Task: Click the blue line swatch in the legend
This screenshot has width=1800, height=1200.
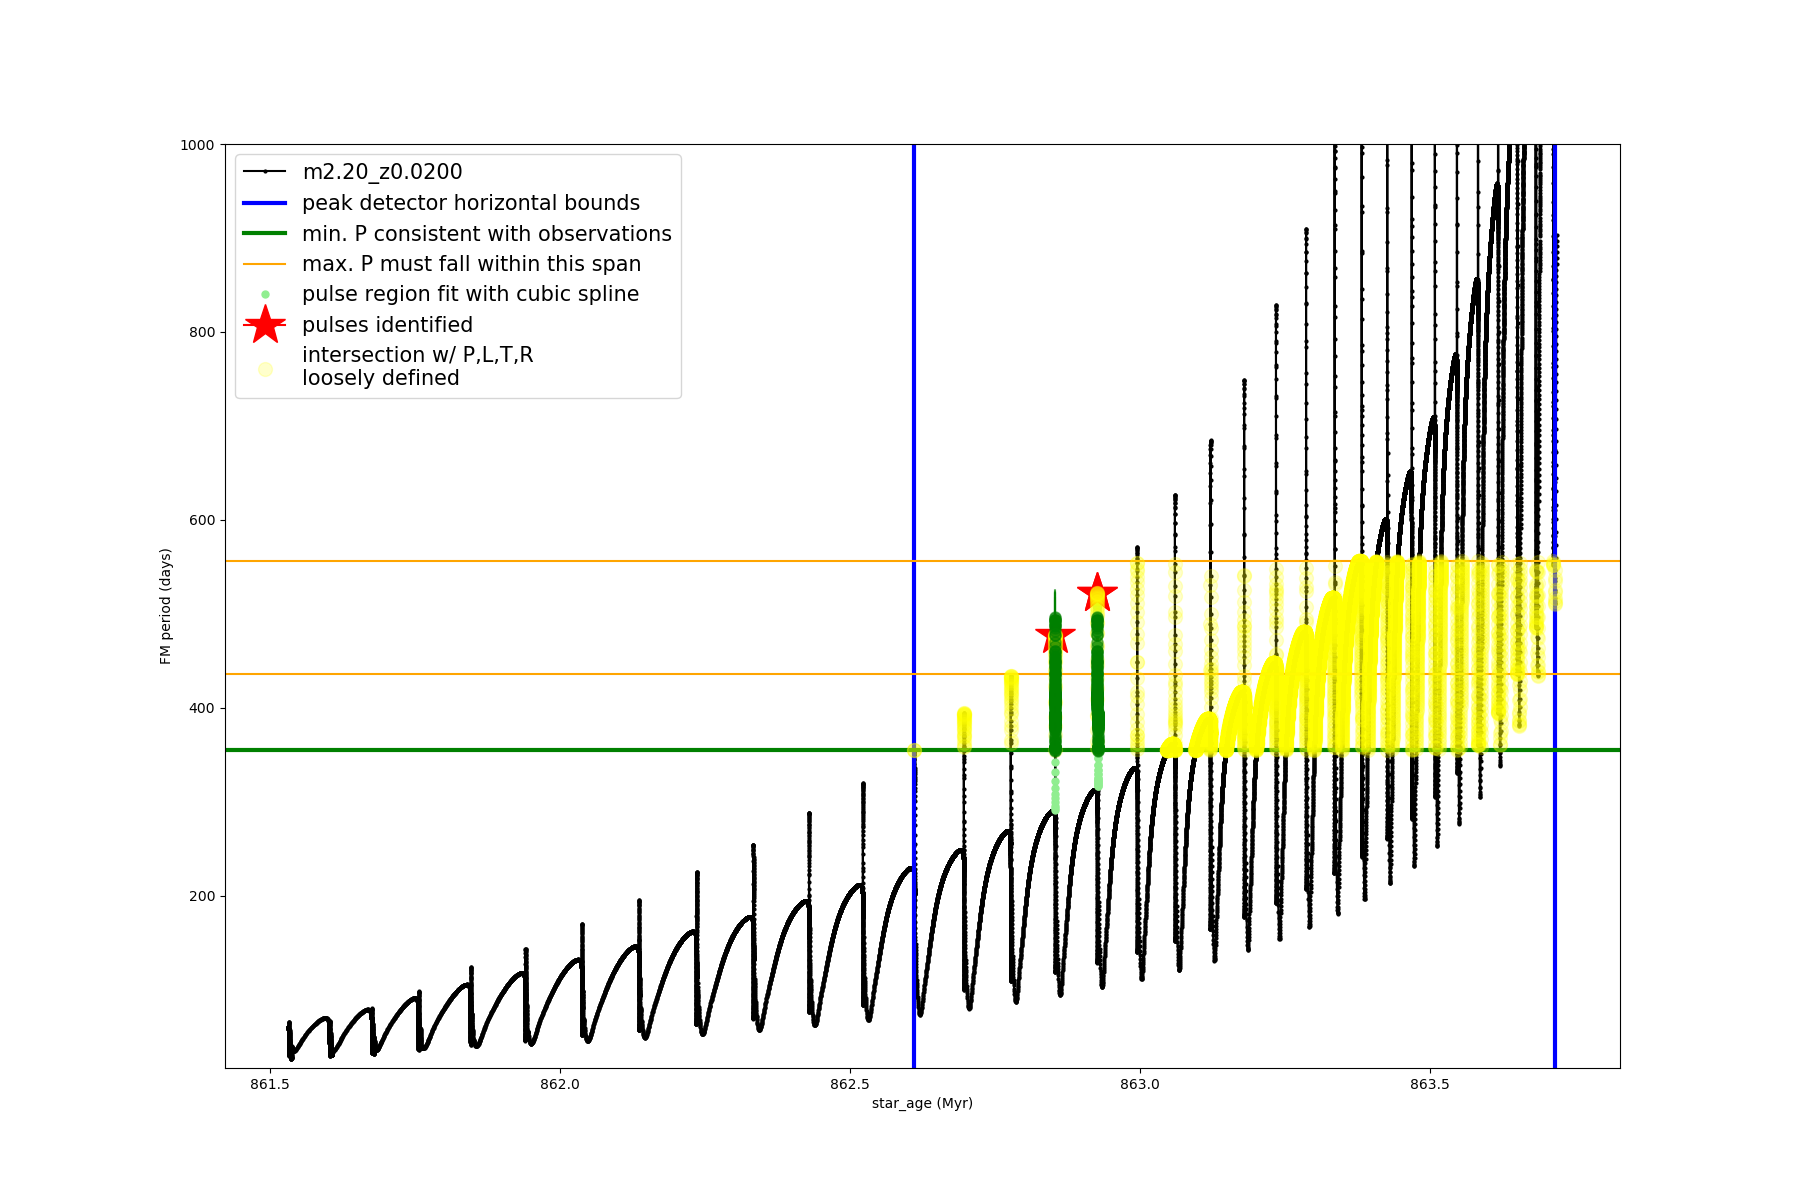Action: point(265,203)
